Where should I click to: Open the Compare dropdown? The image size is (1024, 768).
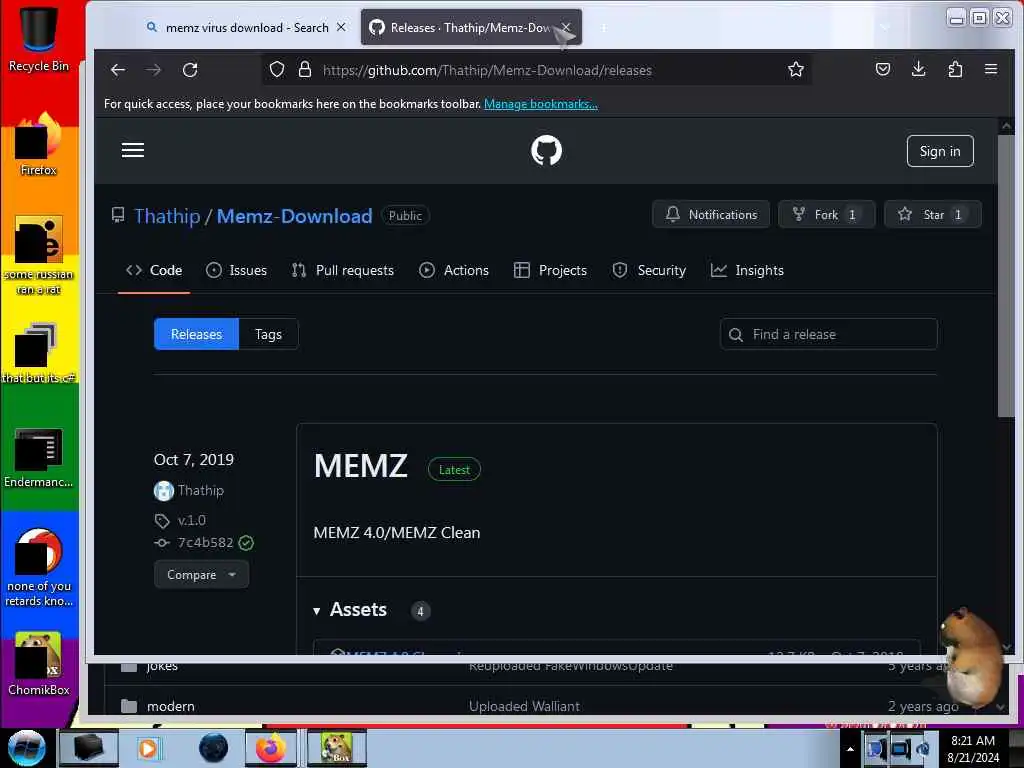(x=201, y=575)
